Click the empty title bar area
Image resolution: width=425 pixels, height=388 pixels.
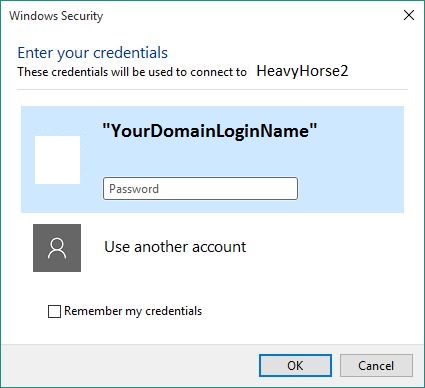250,15
